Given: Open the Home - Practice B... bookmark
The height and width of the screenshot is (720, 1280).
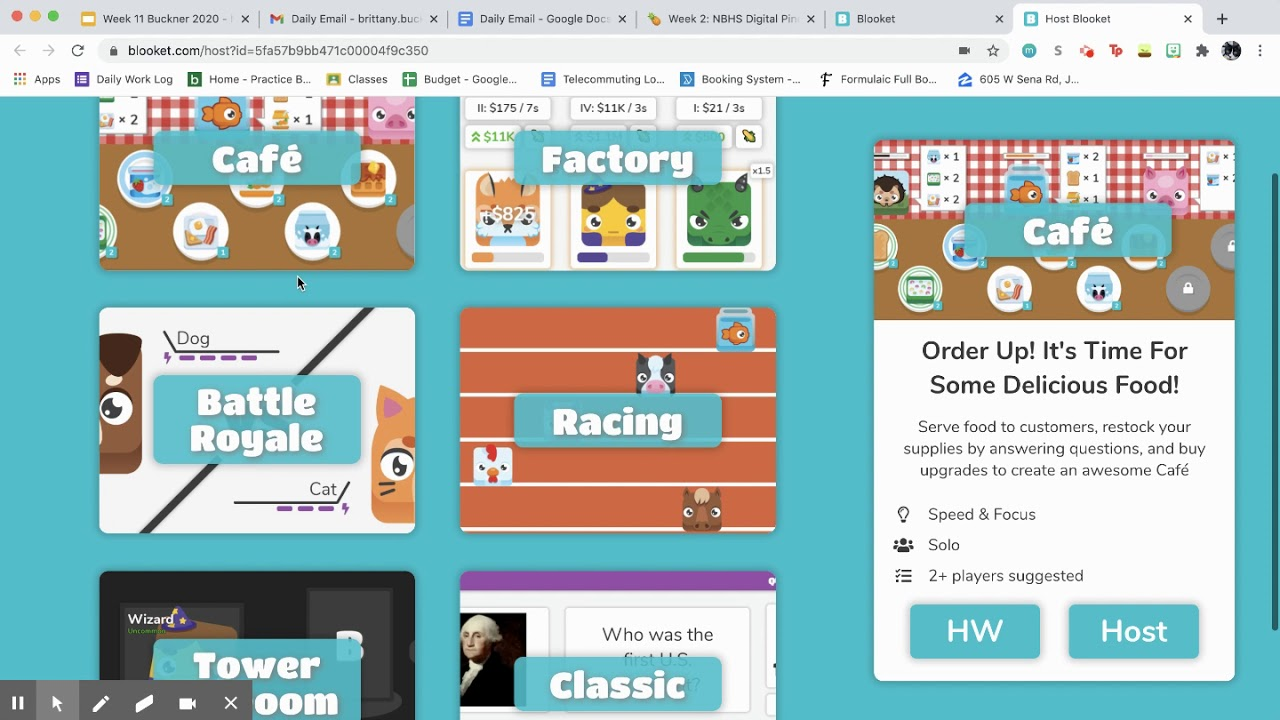Looking at the screenshot, I should 249,79.
